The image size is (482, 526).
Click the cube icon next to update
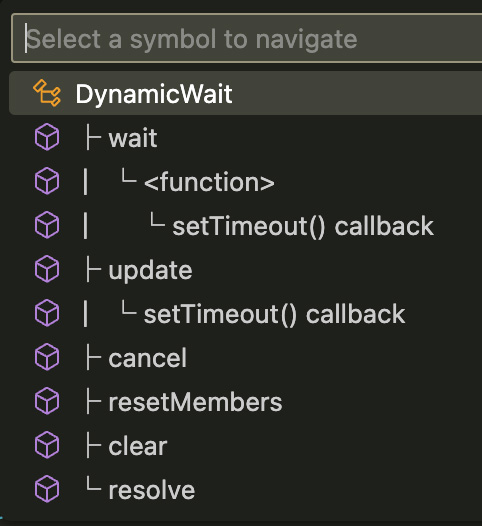point(47,269)
